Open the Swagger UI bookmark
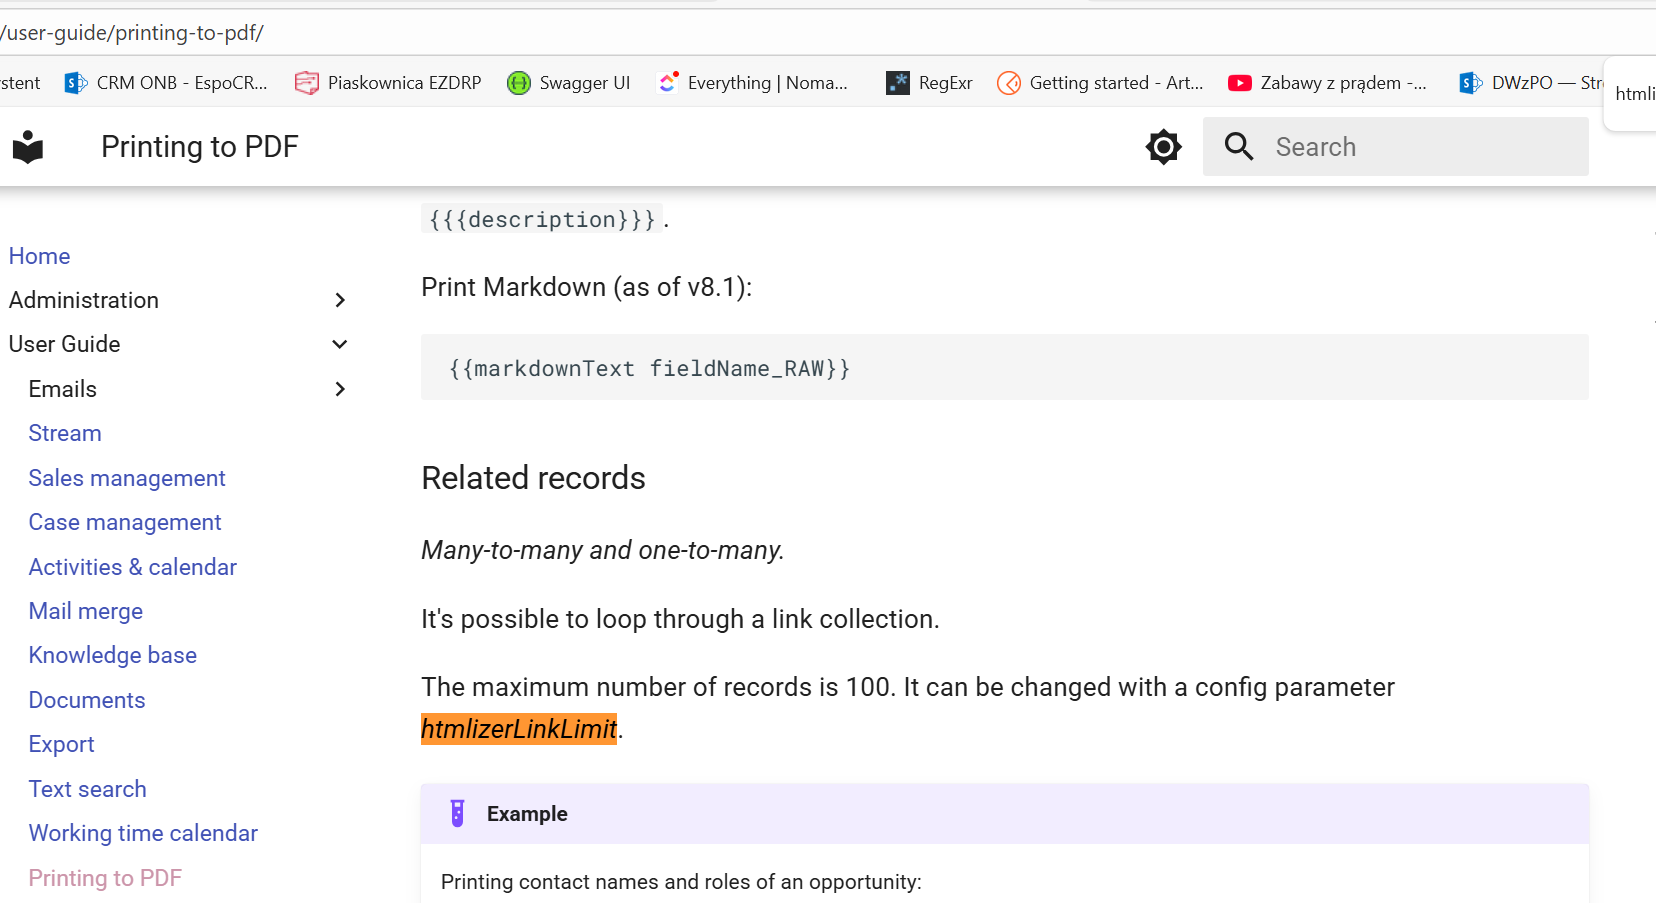 coord(569,83)
